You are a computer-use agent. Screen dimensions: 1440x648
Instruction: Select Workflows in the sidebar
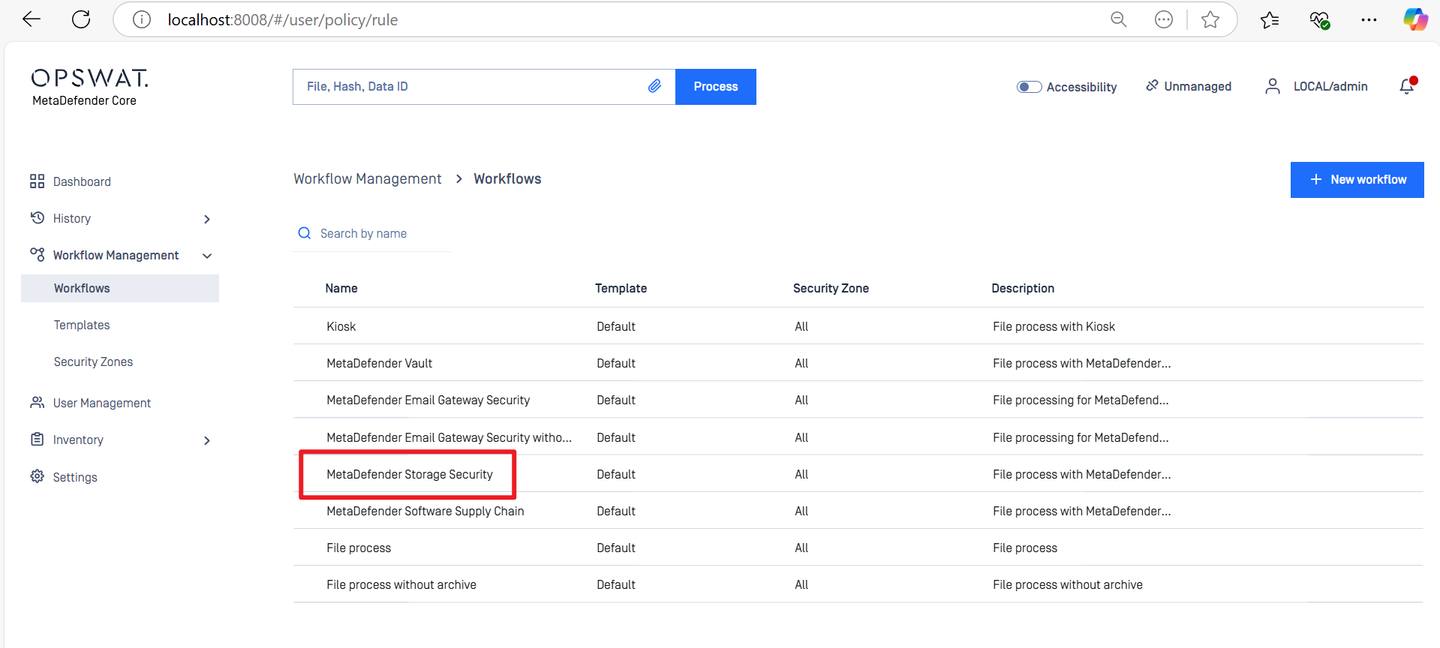[x=120, y=288]
